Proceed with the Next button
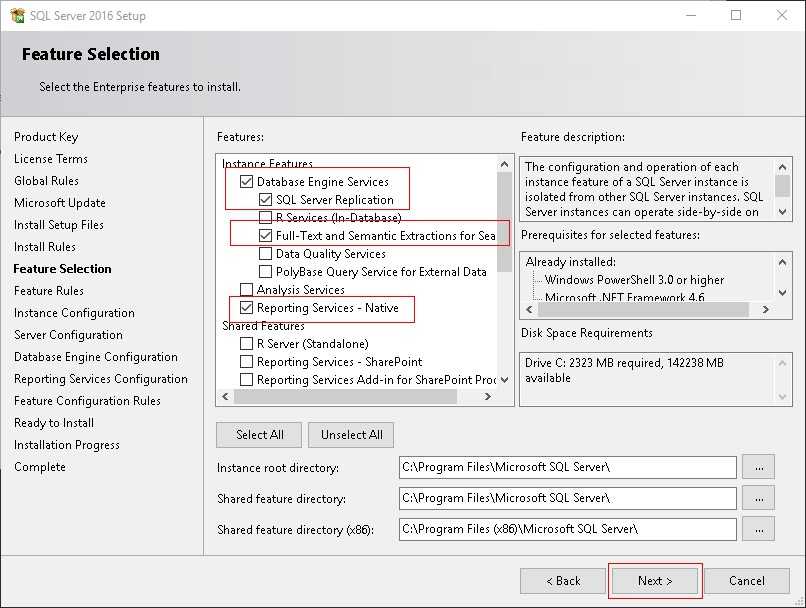 click(x=655, y=581)
